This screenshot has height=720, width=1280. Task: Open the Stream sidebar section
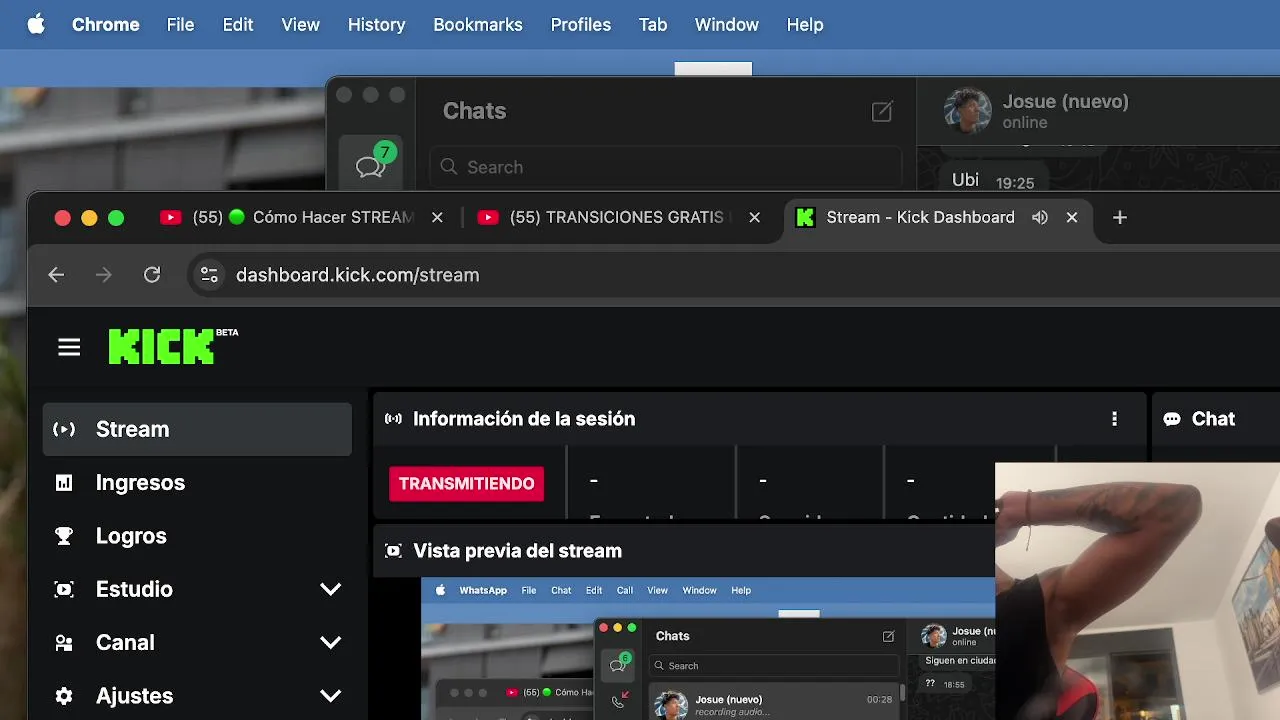197,429
